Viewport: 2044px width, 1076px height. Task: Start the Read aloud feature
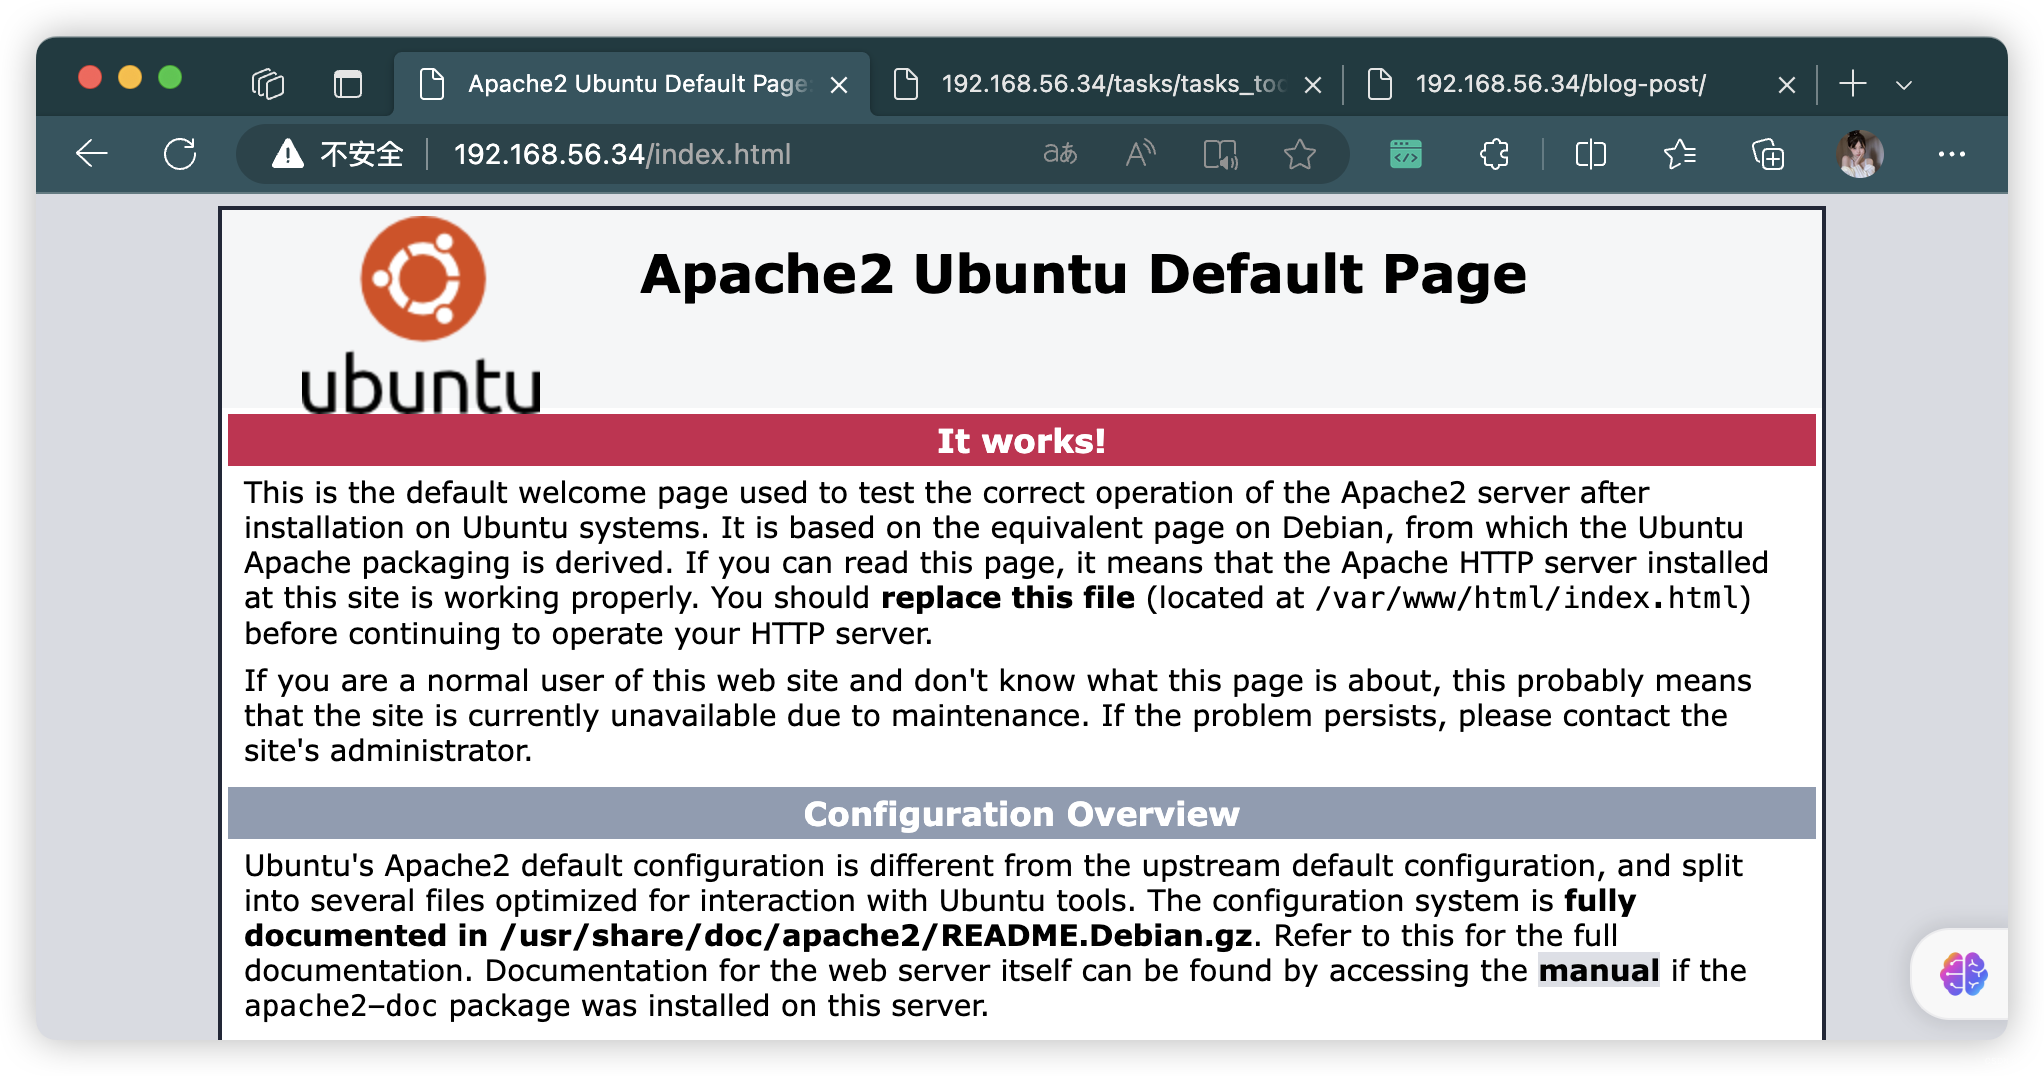click(x=1140, y=154)
